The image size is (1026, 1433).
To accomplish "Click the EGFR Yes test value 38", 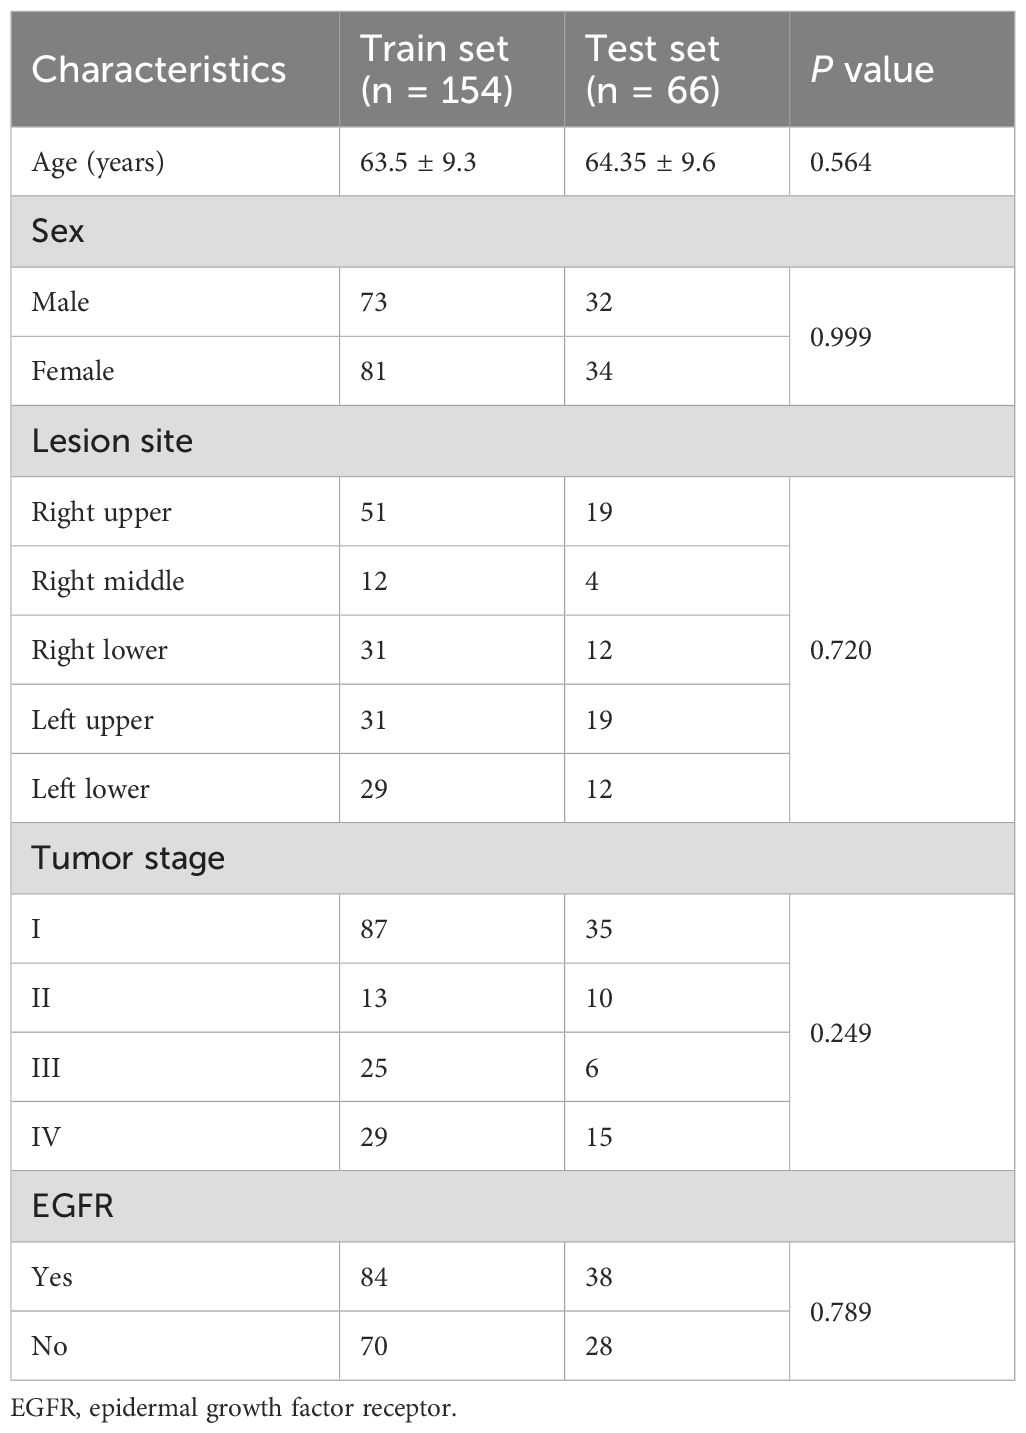I will (x=599, y=1277).
